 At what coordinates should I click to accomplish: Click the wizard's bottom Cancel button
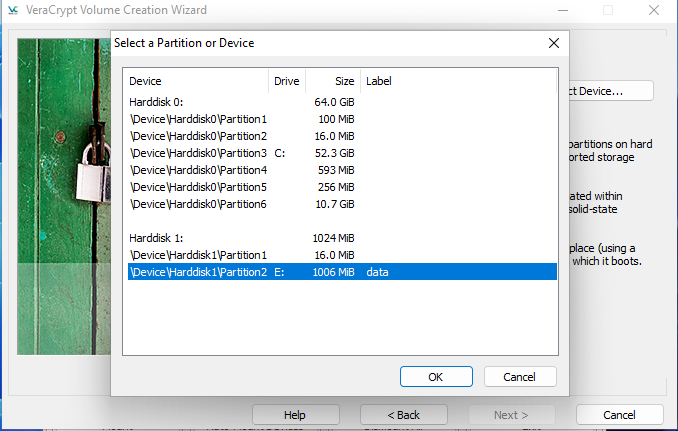coord(619,415)
